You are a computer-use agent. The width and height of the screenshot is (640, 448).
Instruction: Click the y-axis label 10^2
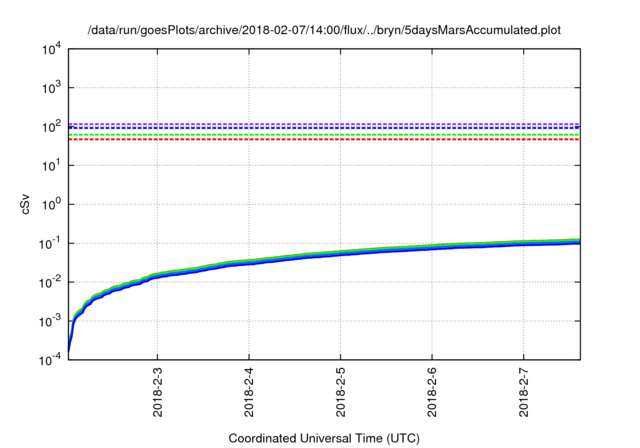click(51, 126)
